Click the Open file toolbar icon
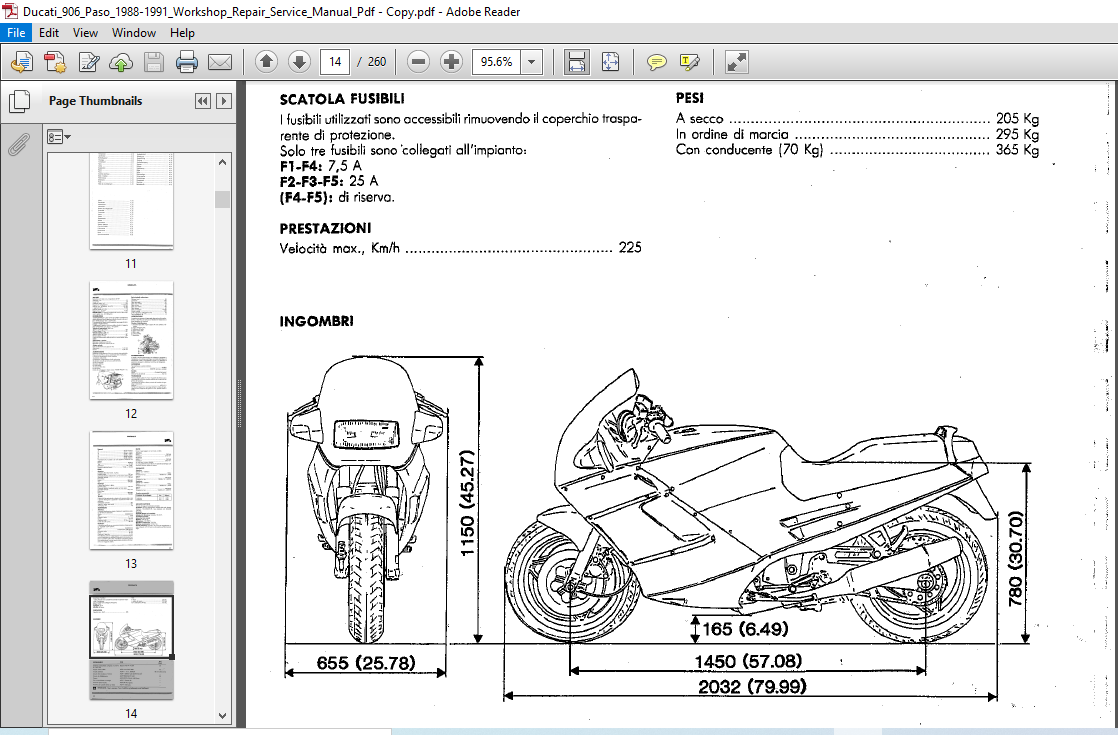 [x=21, y=62]
